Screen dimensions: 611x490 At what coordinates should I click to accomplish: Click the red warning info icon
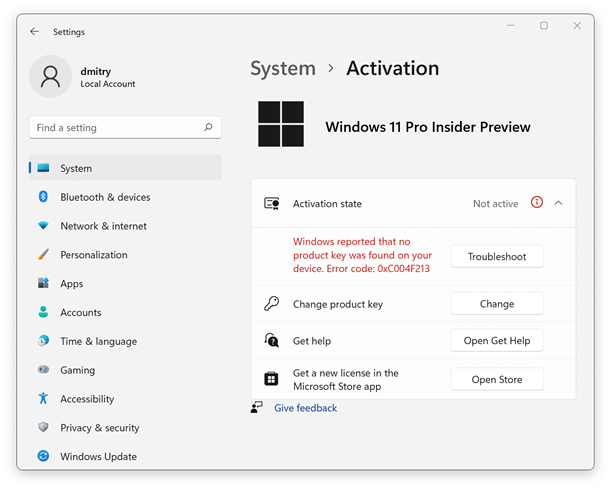point(537,202)
